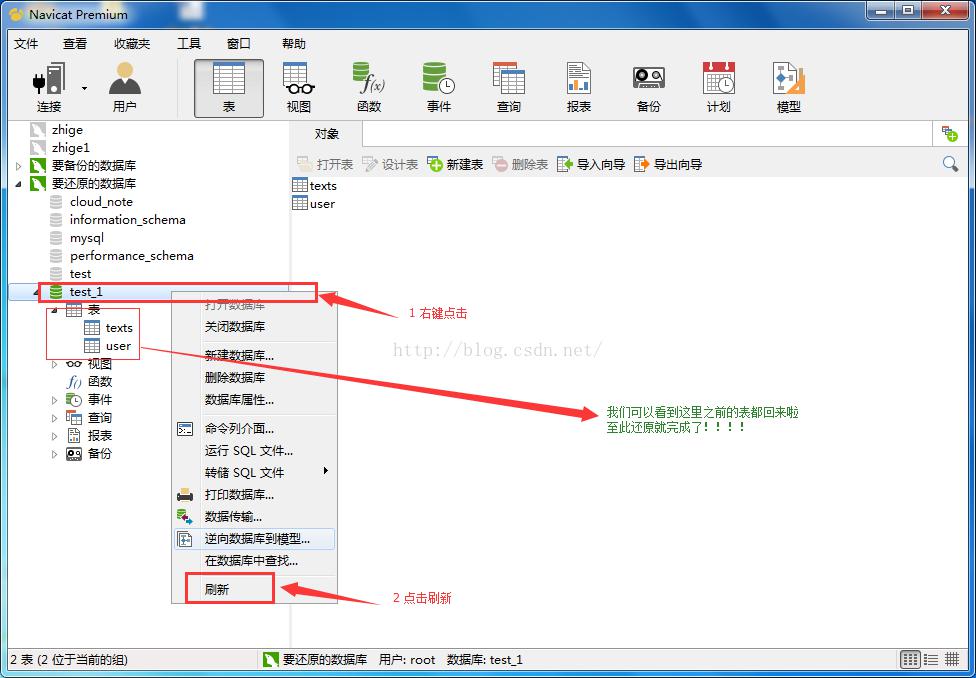The width and height of the screenshot is (976, 678).
Task: Choose 逆向数据库到模型... in the context menu
Action: coord(254,539)
